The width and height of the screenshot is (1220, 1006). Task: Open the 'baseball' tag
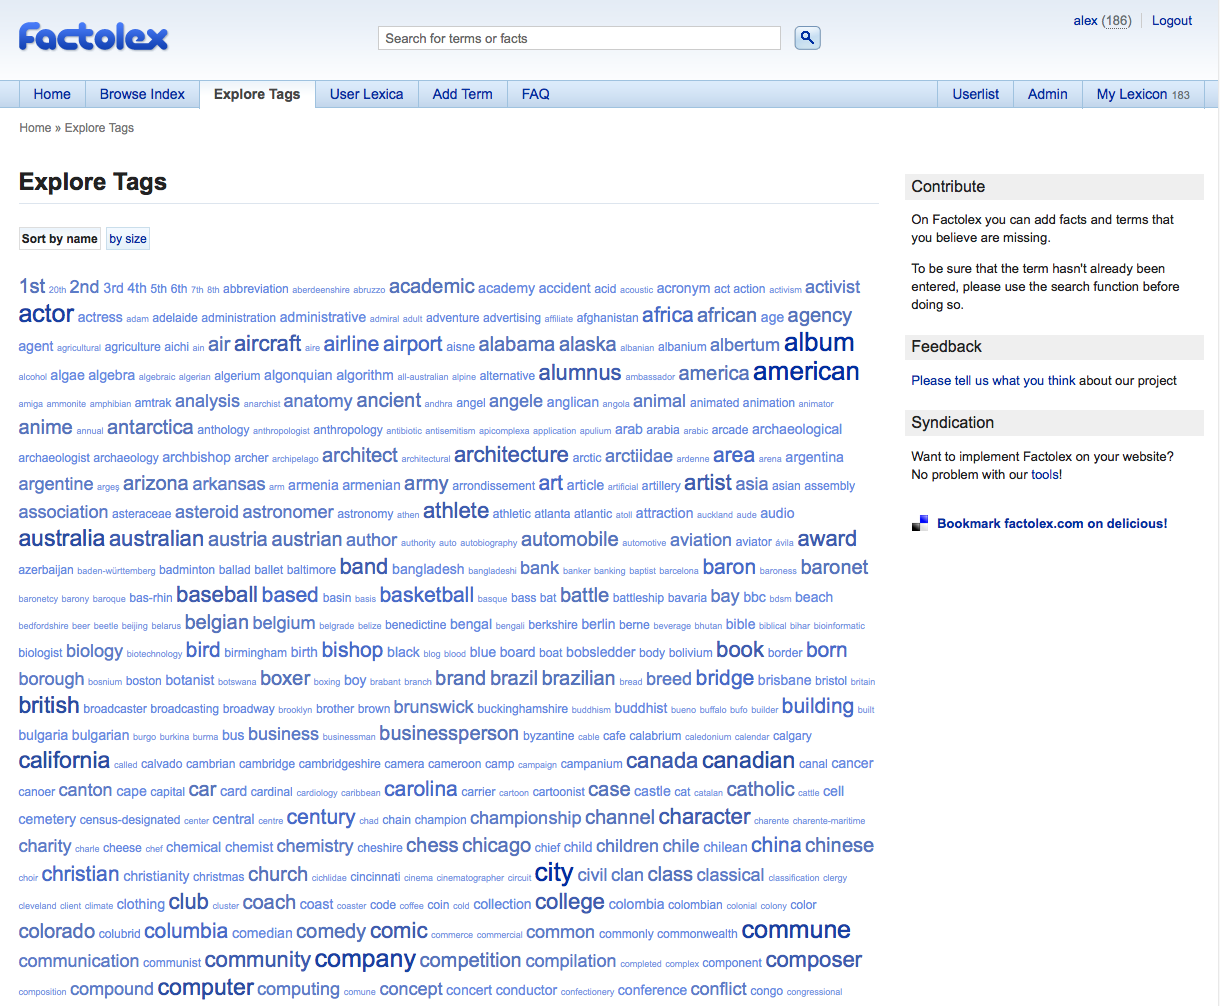pos(217,595)
